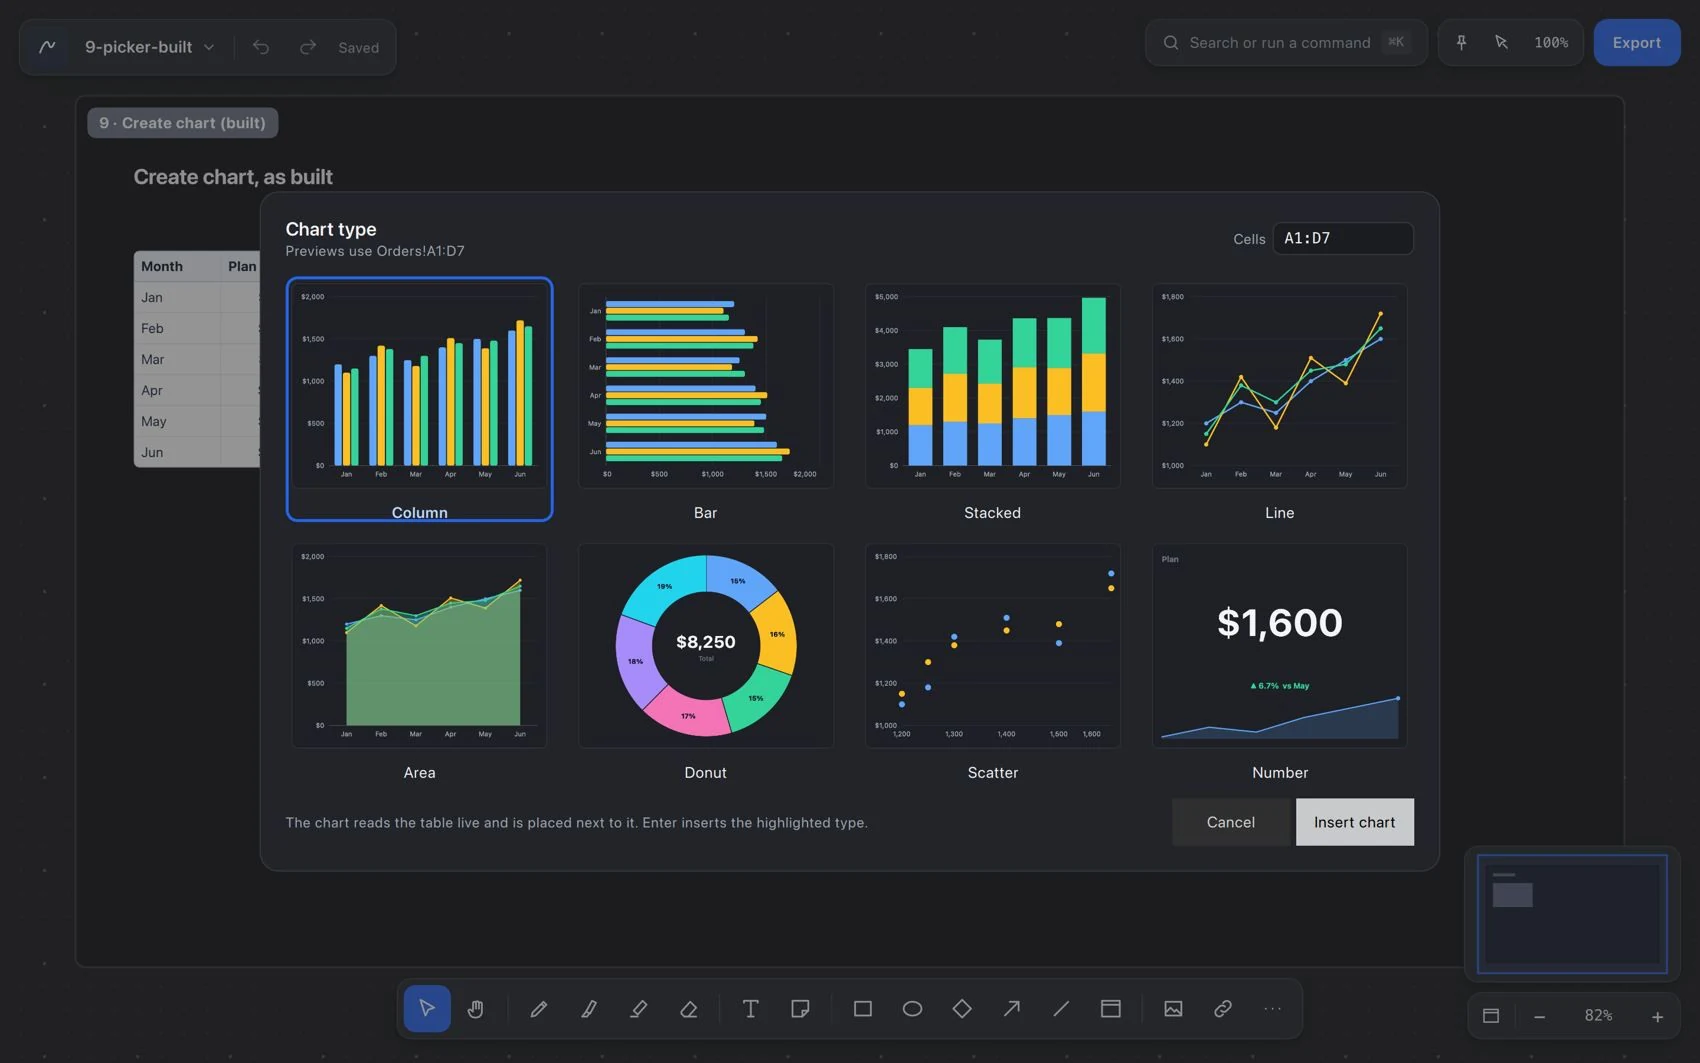
Task: Pick the highlighter tool
Action: [x=638, y=1008]
